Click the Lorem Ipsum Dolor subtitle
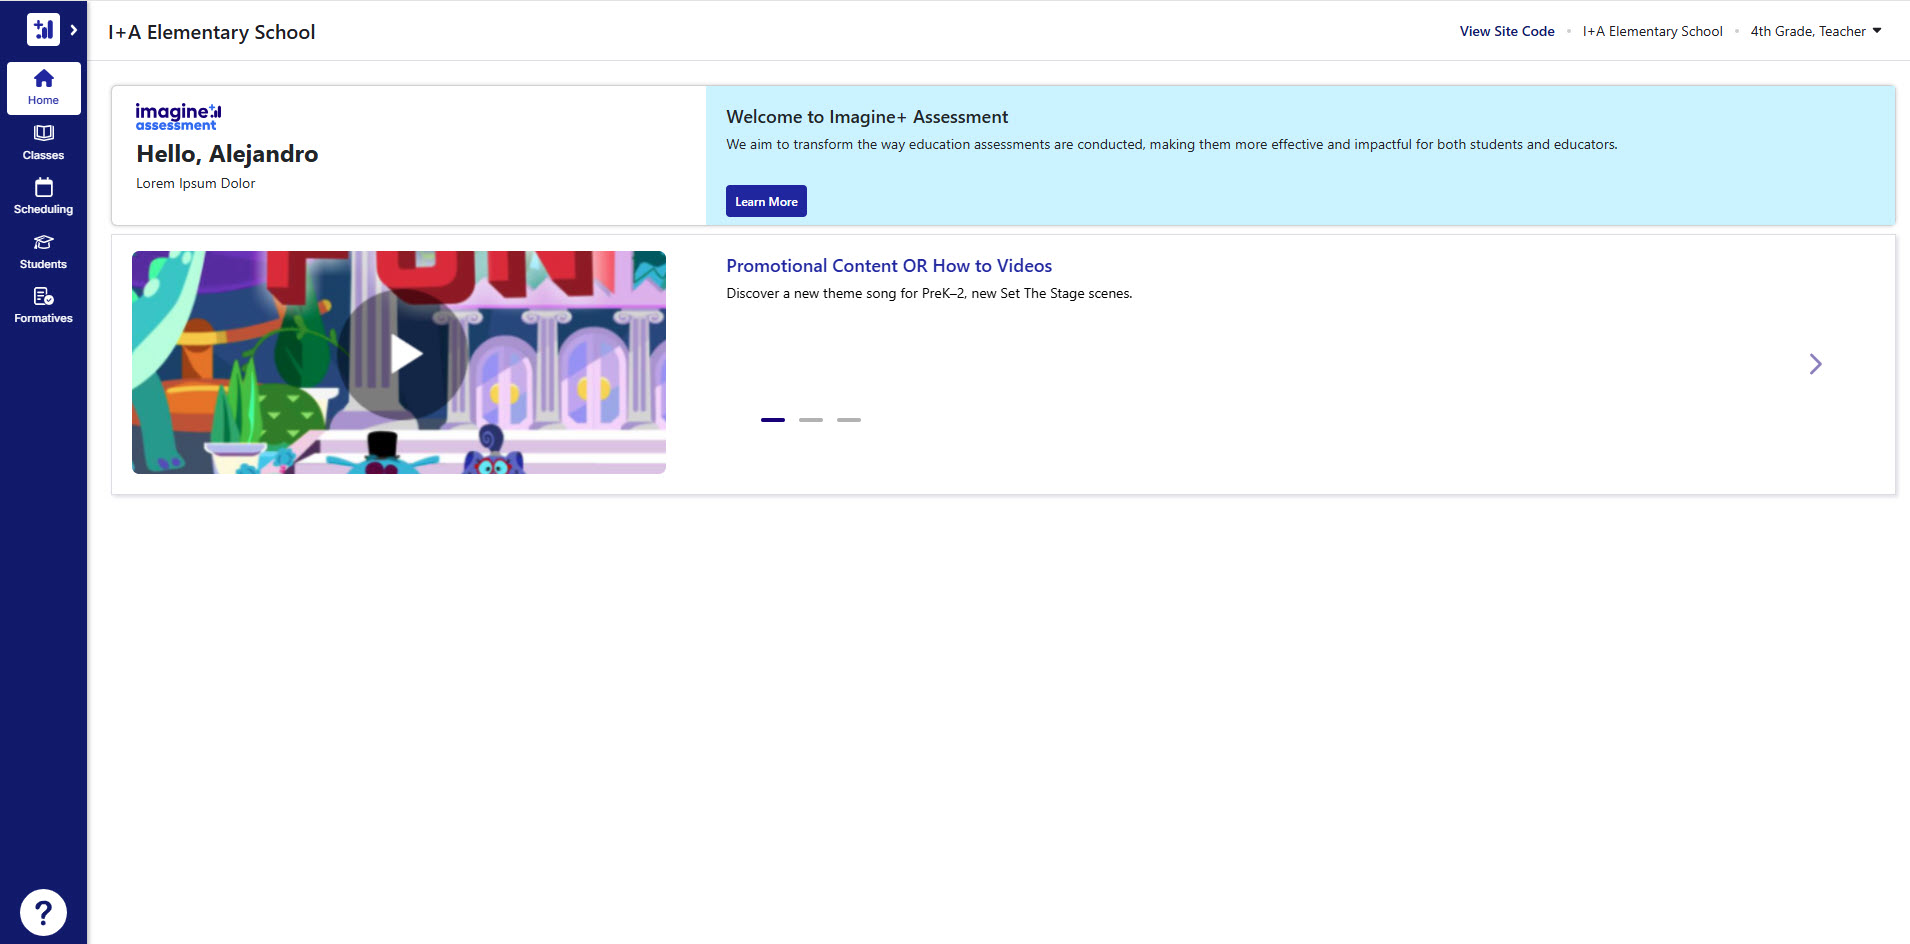Viewport: 1910px width, 944px height. 196,183
